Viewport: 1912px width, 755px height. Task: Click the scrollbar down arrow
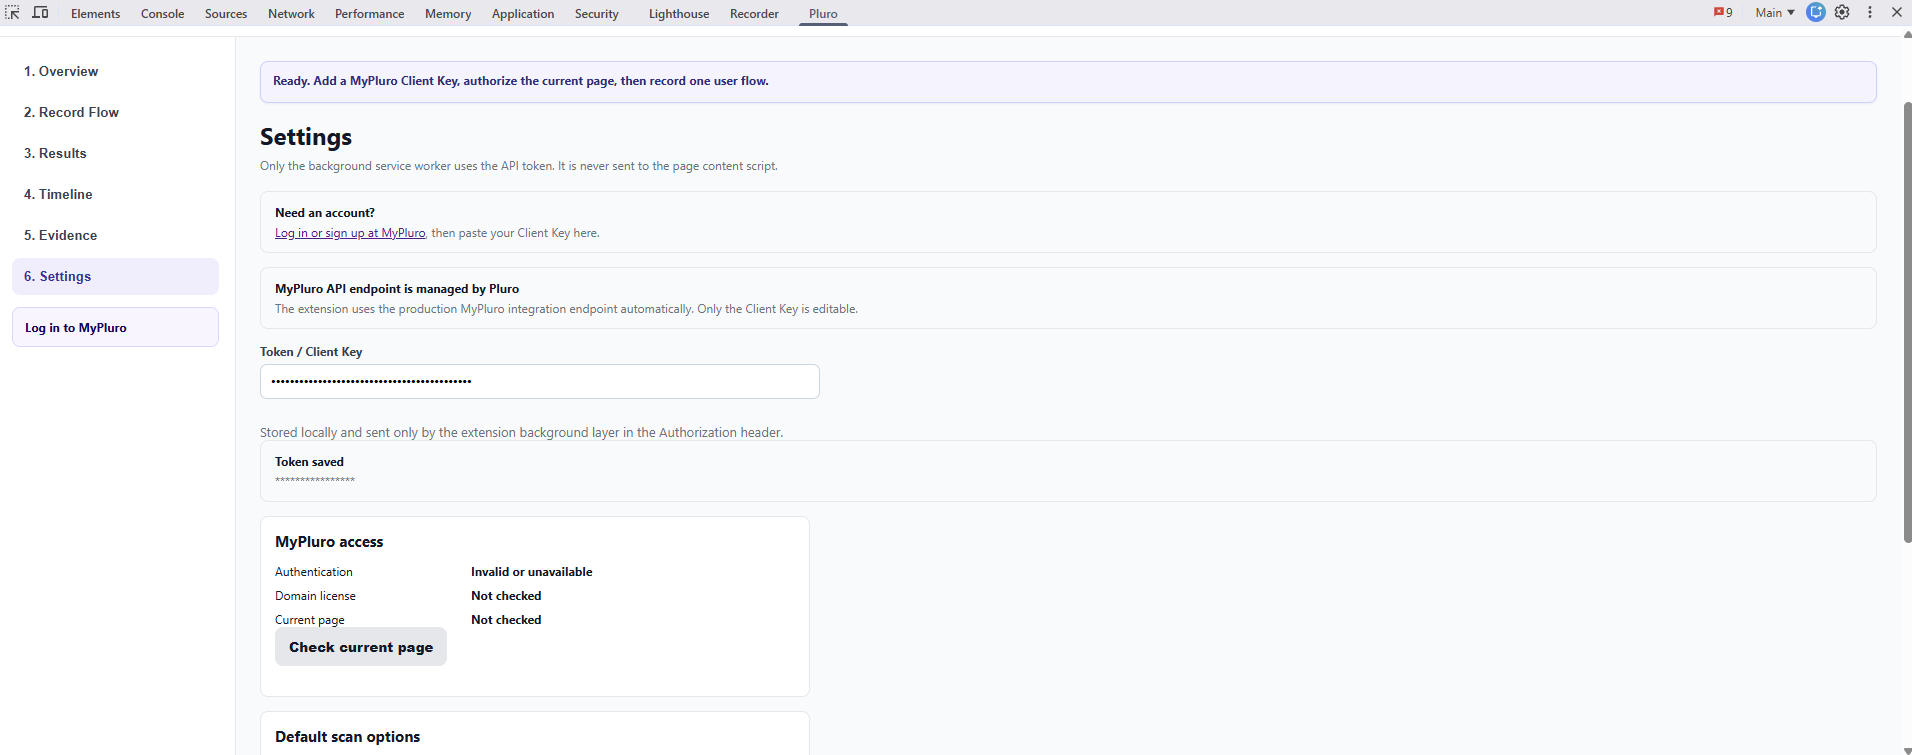point(1907,750)
